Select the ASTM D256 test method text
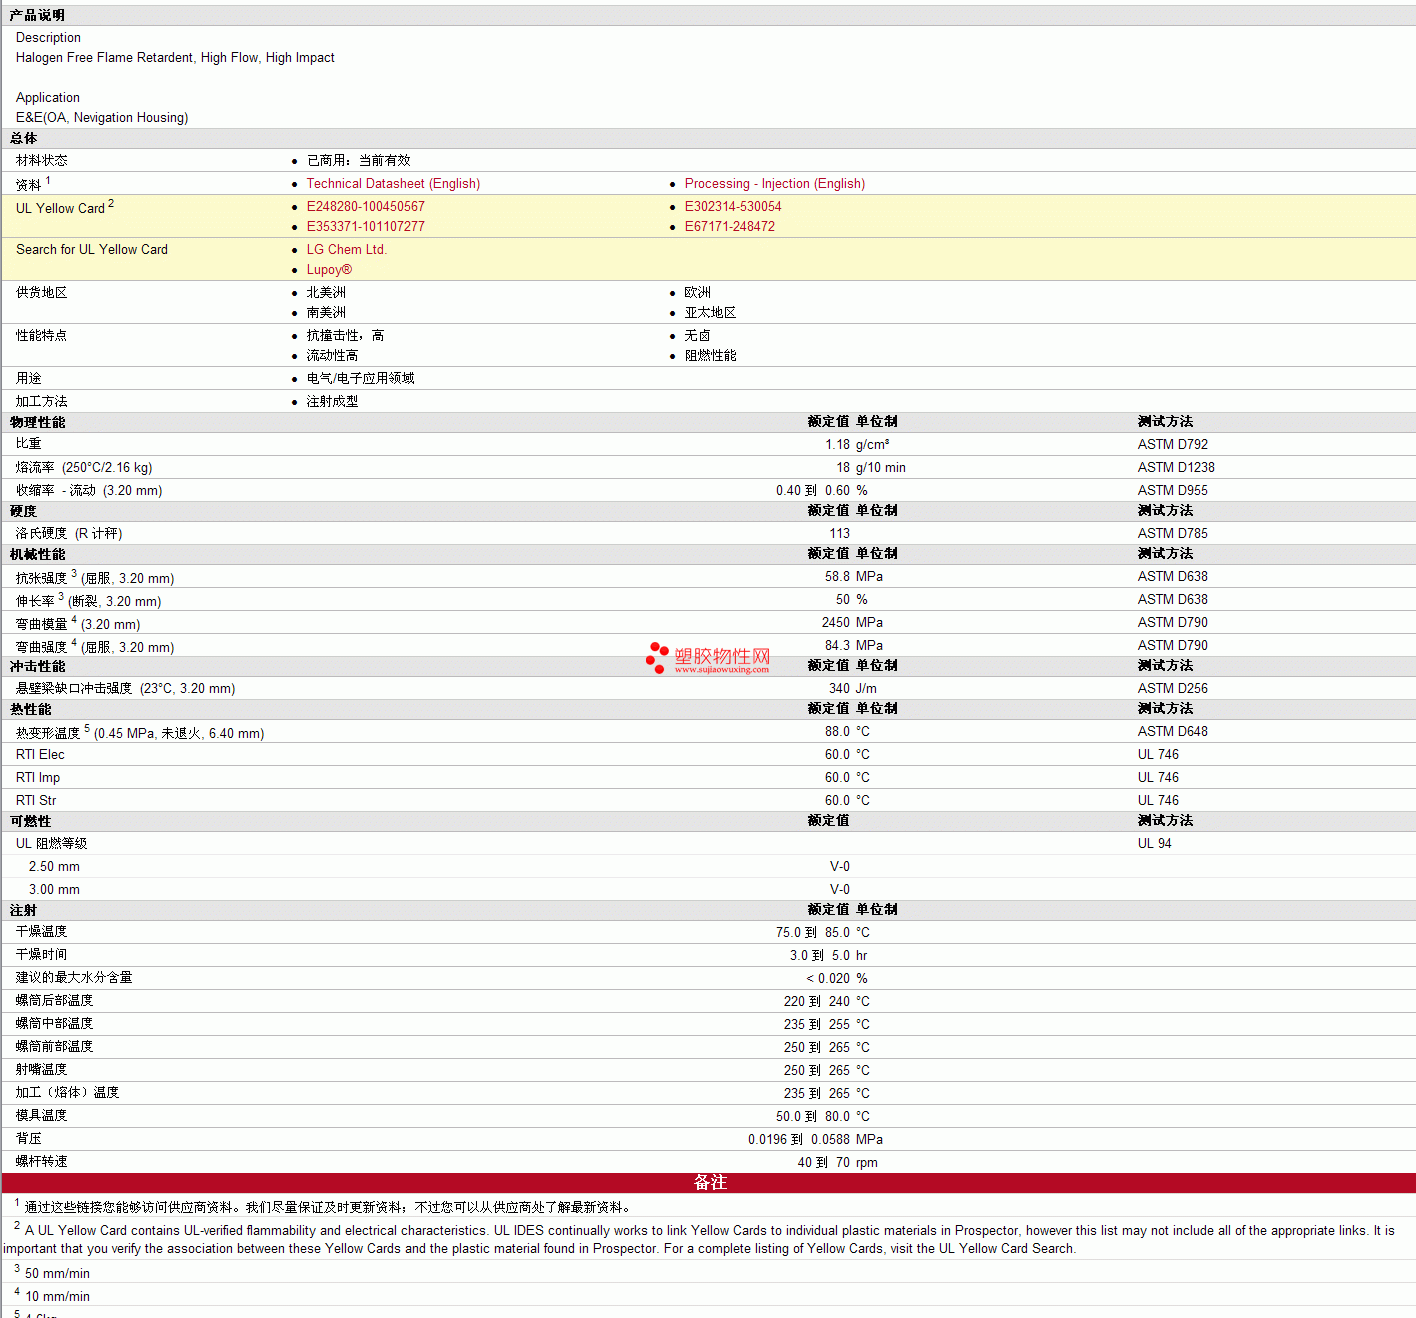The width and height of the screenshot is (1416, 1318). 1173,689
